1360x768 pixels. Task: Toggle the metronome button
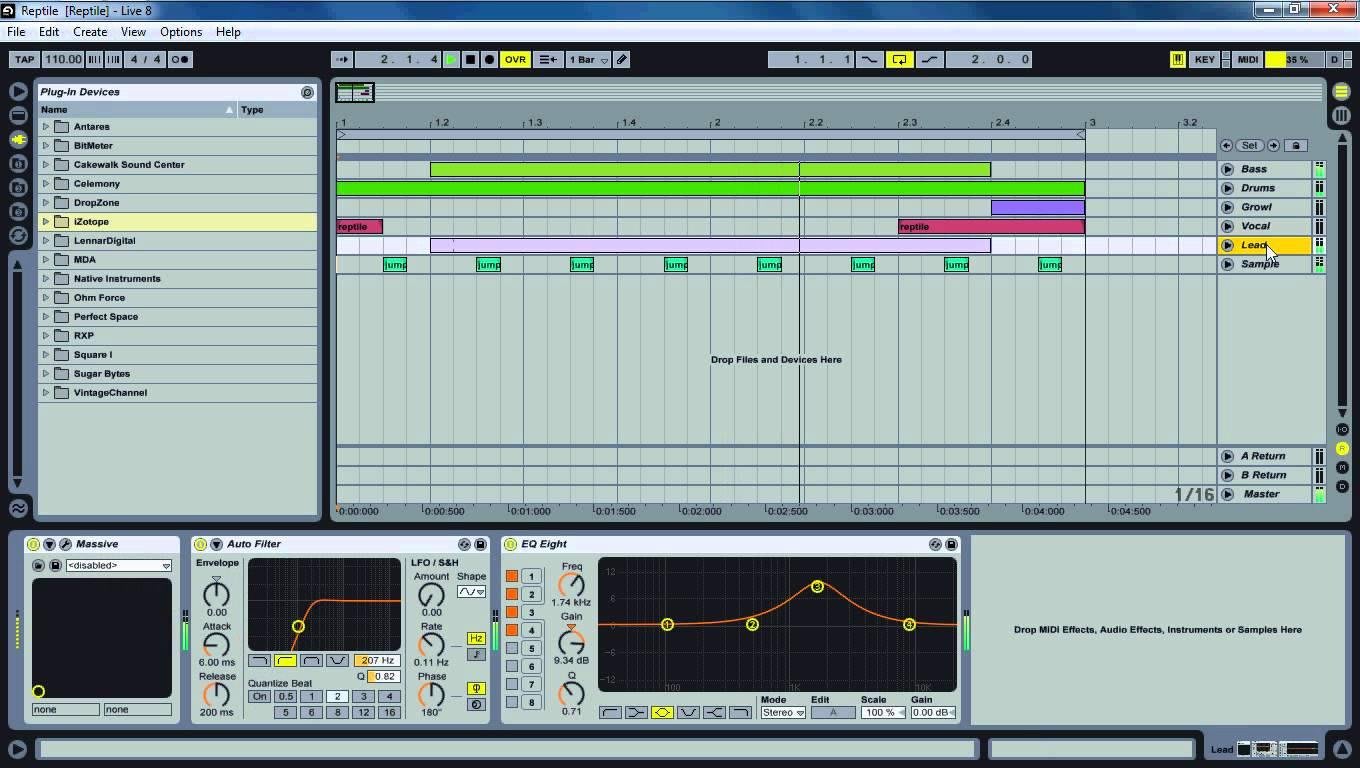click(x=181, y=60)
